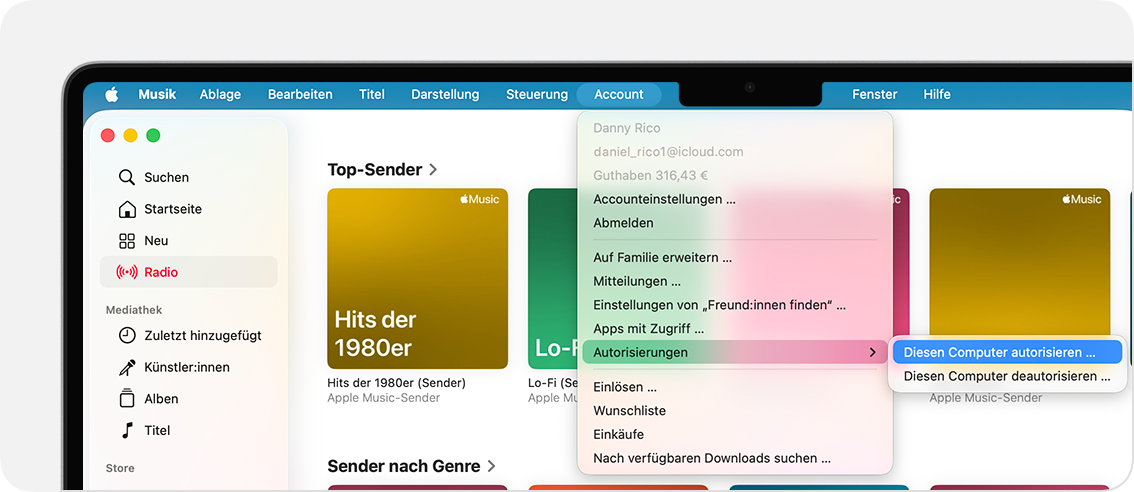Open Einstellungen von Freund:innen finden
1134x492 pixels.
pyautogui.click(x=735, y=305)
